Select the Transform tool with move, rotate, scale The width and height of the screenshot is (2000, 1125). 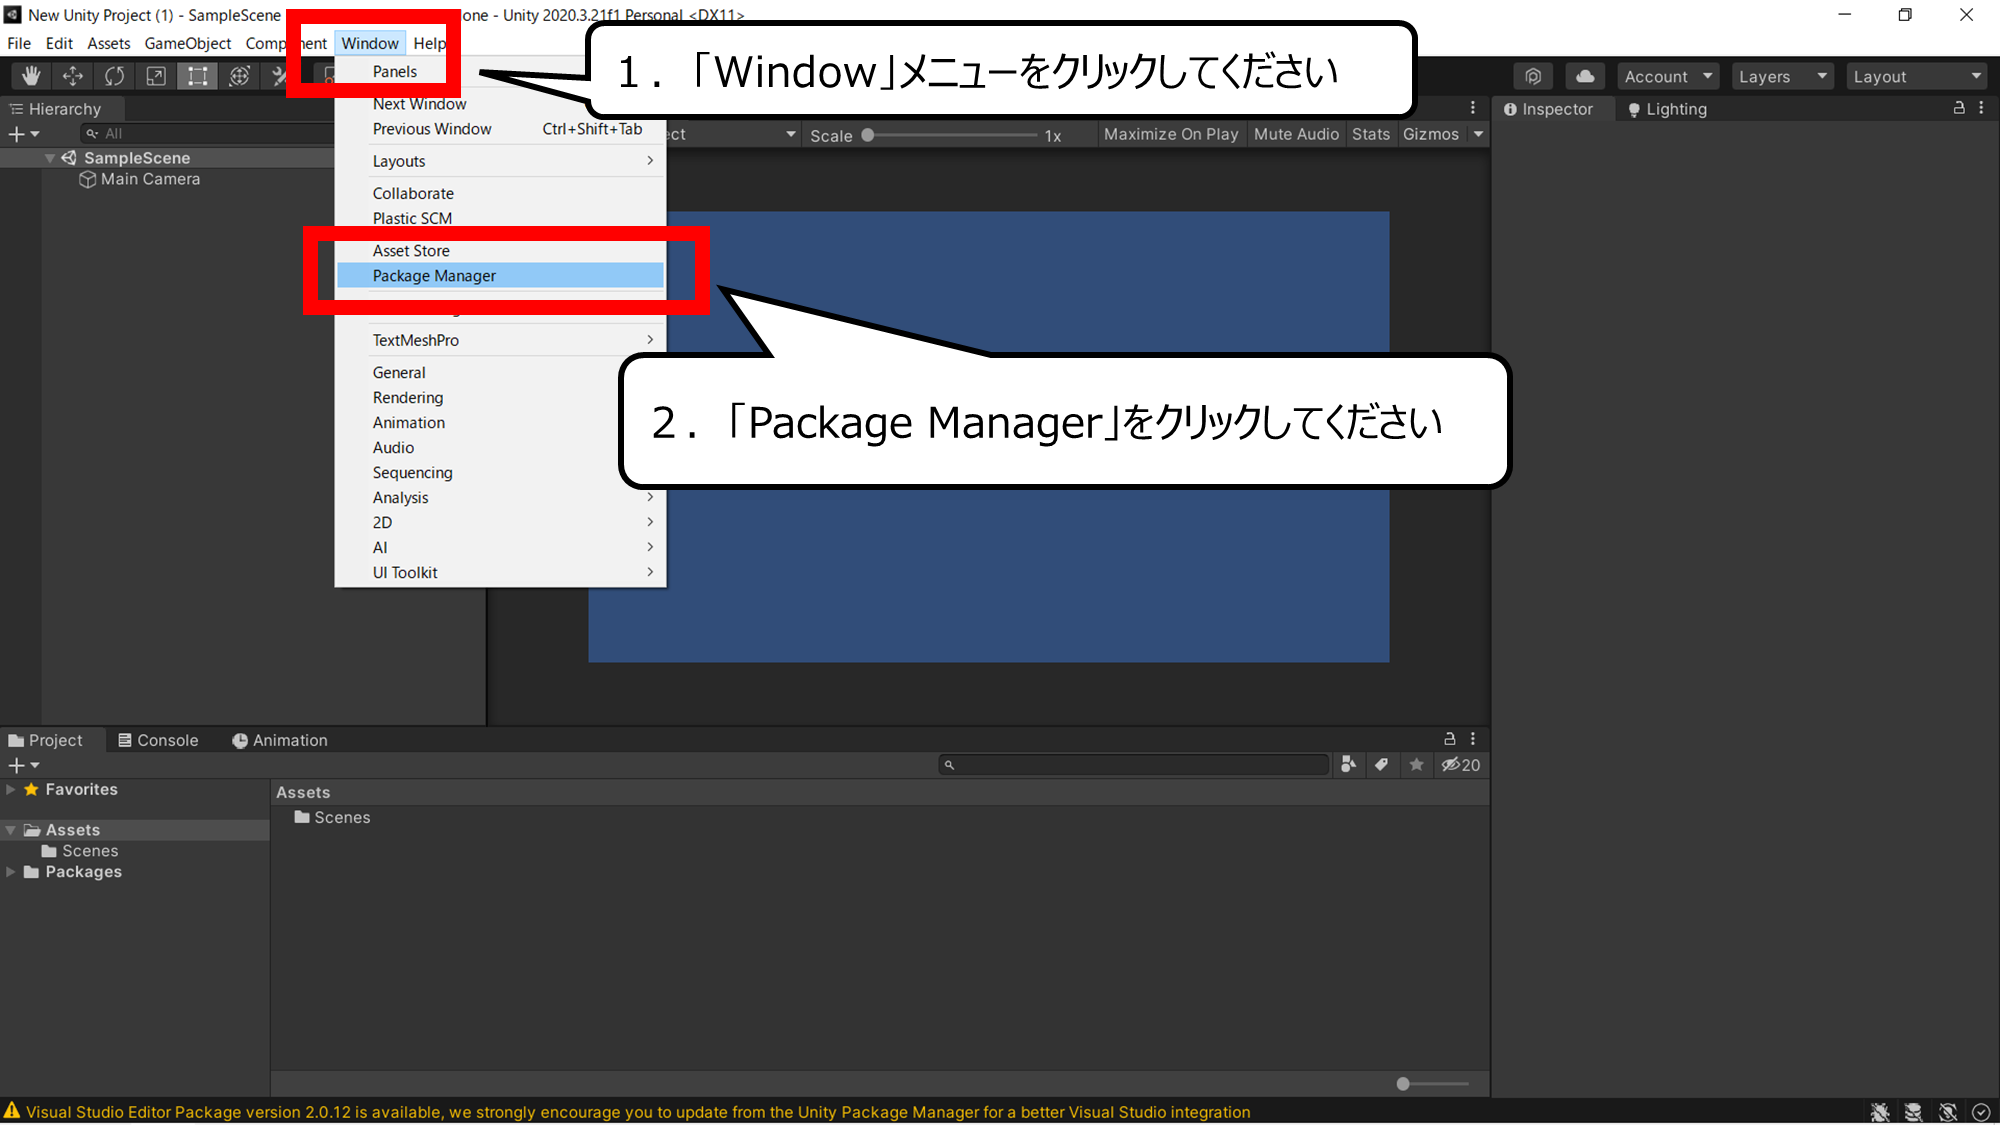[239, 76]
